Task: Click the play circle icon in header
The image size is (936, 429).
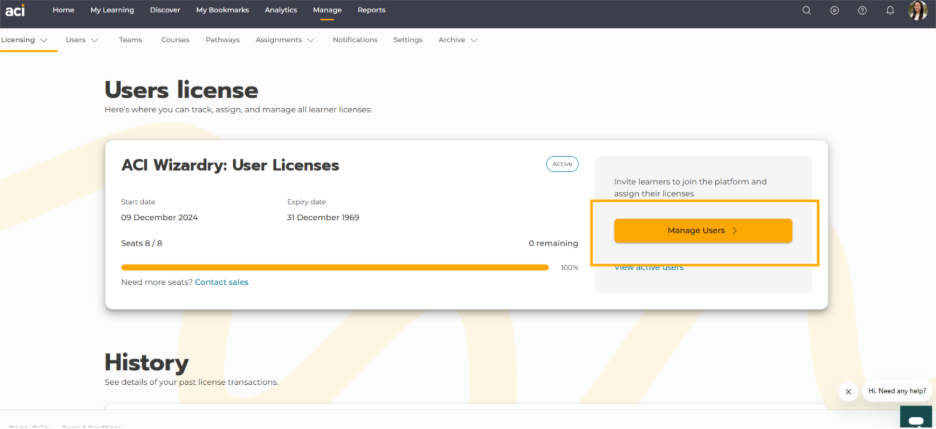Action: [835, 10]
